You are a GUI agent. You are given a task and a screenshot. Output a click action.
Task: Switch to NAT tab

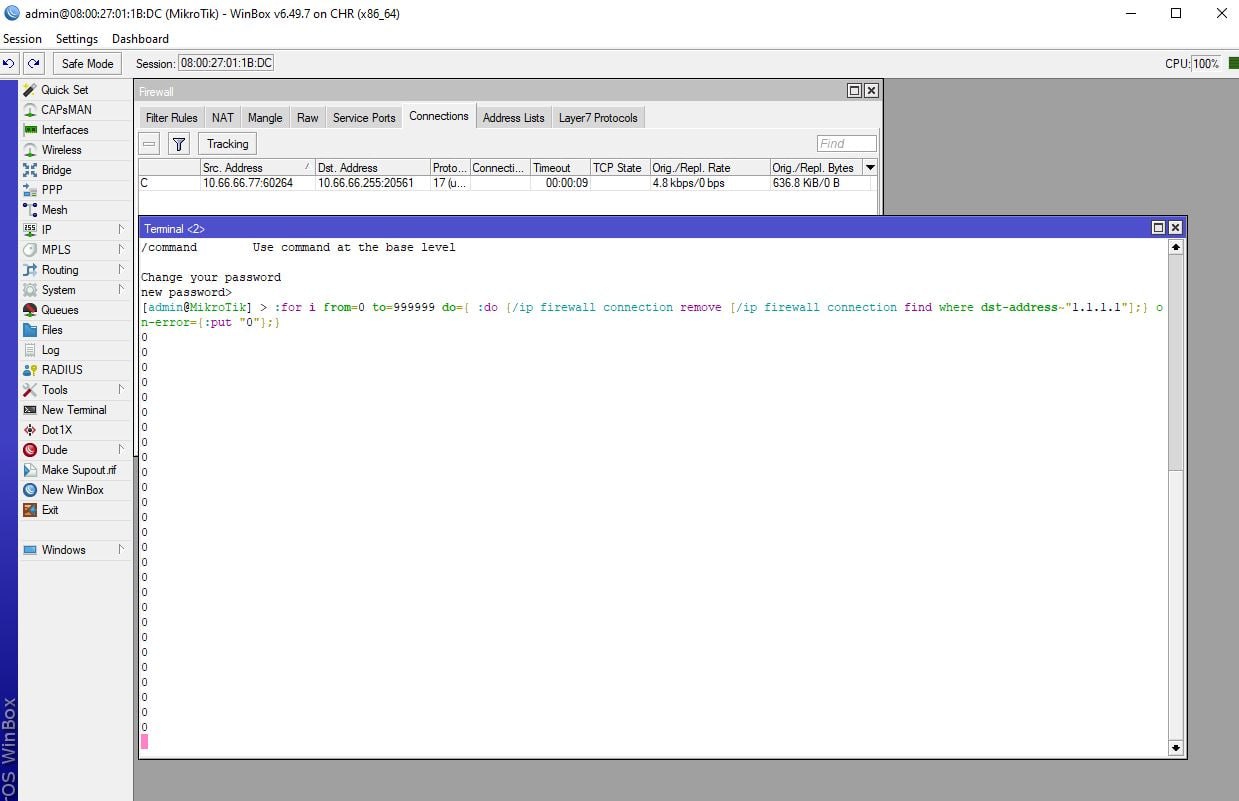pyautogui.click(x=223, y=117)
